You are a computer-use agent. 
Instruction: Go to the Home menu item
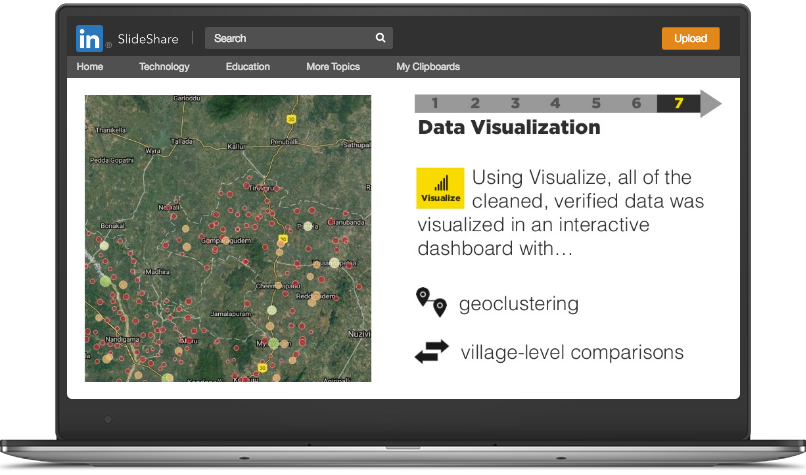[x=90, y=67]
